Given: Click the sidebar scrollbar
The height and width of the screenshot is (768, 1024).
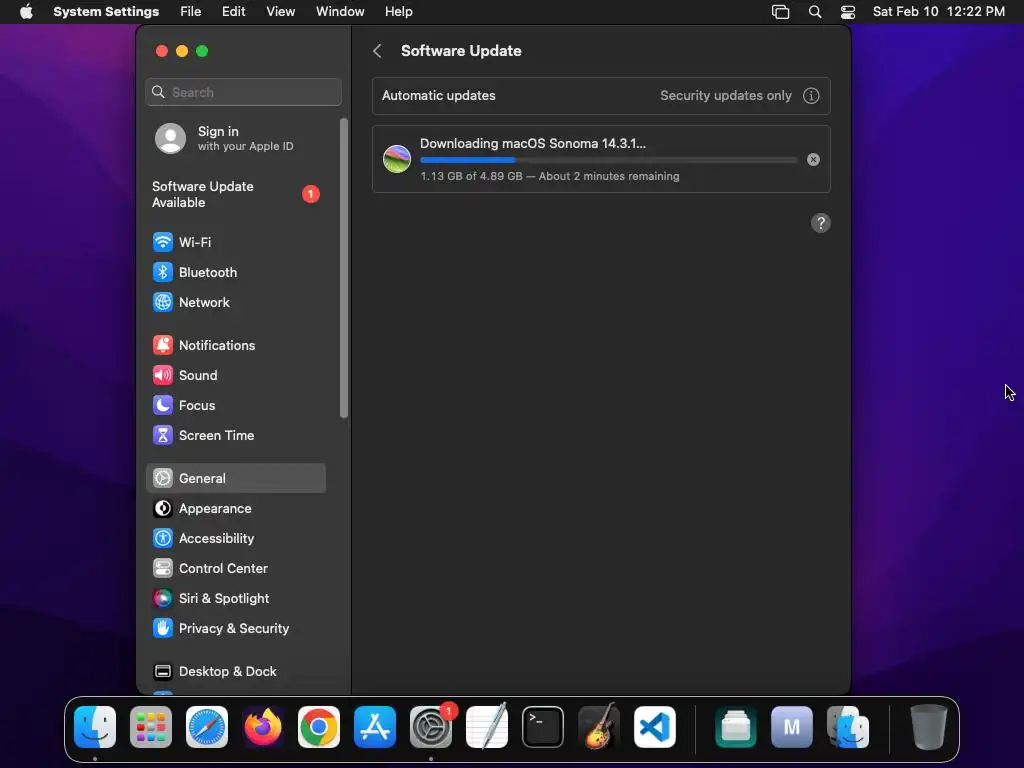Looking at the screenshot, I should pos(344,268).
